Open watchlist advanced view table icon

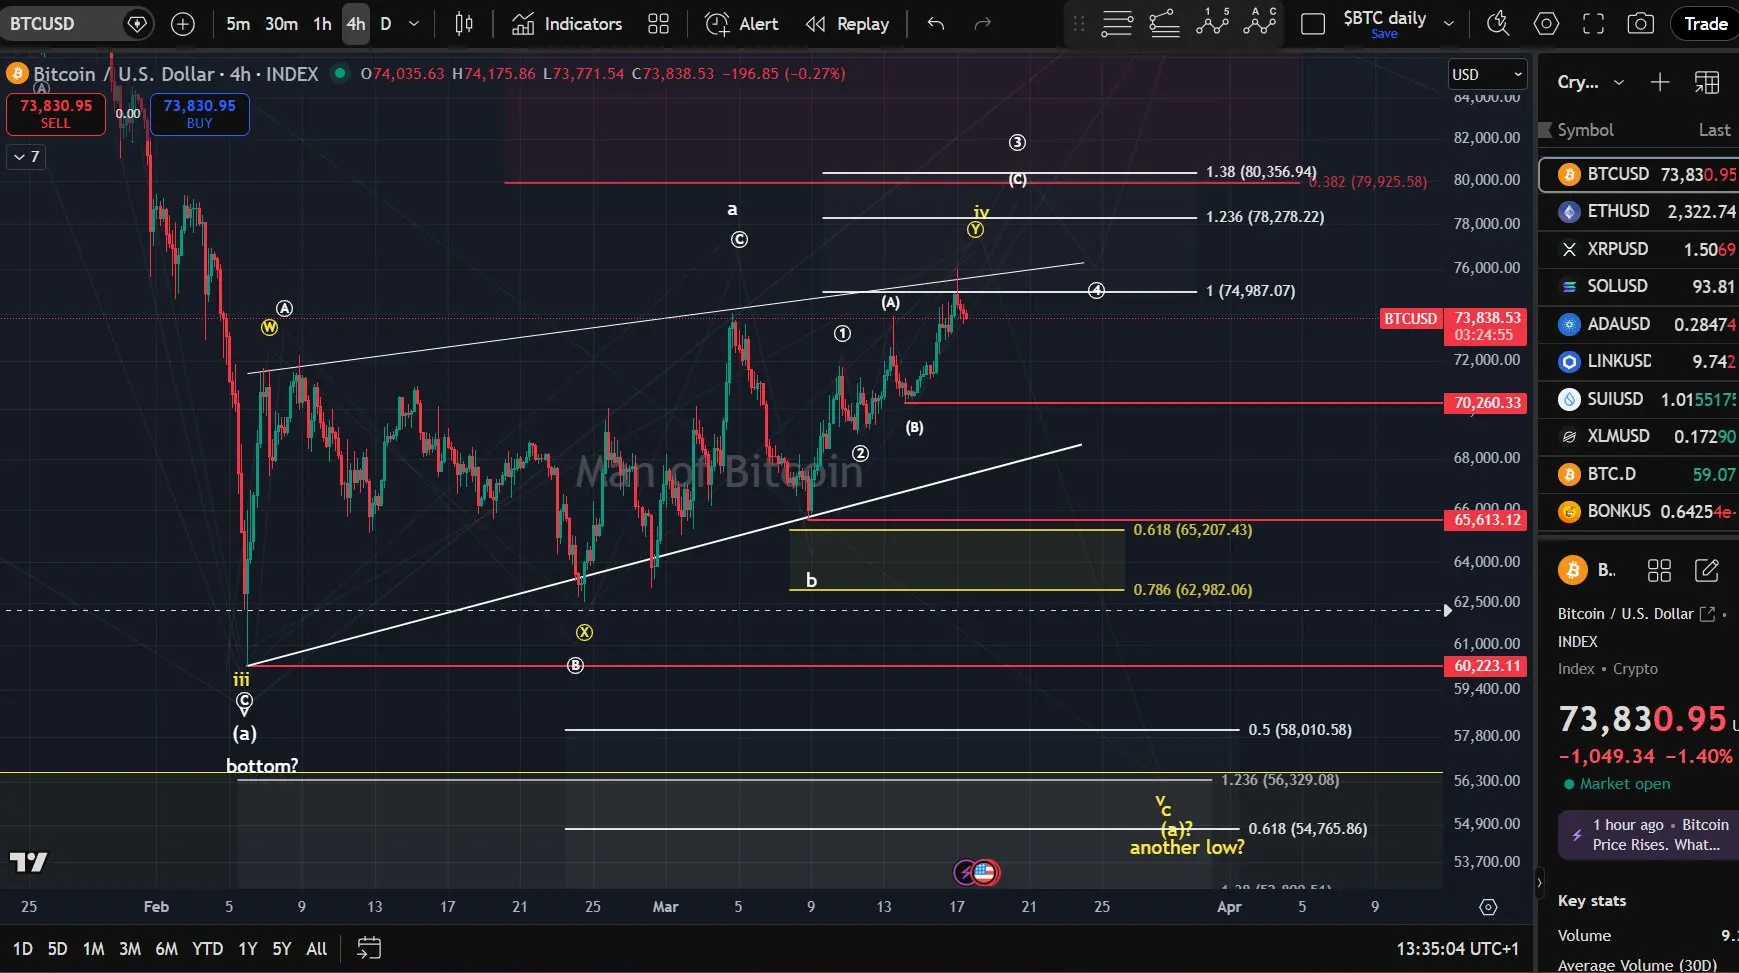pyautogui.click(x=1707, y=82)
